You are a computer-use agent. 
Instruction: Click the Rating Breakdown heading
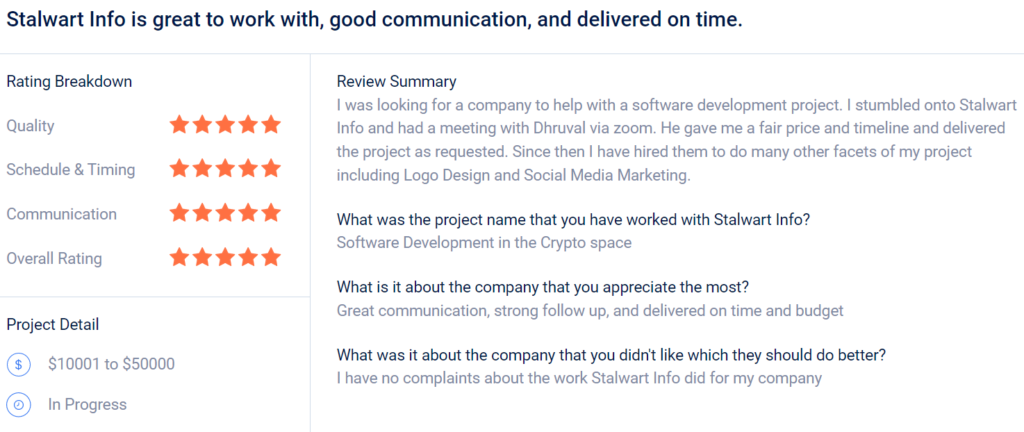(x=69, y=82)
